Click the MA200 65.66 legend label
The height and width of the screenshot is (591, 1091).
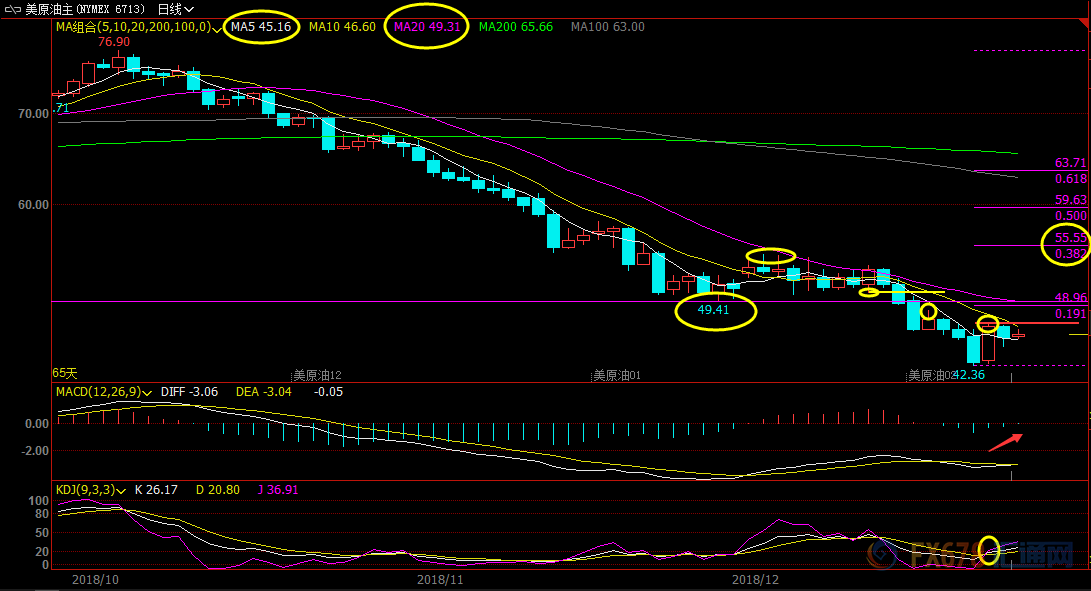[x=516, y=27]
